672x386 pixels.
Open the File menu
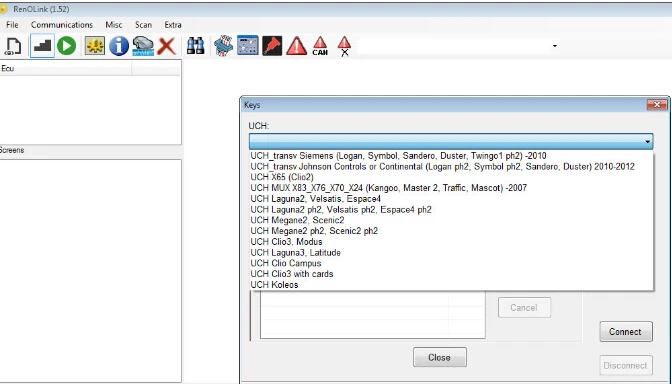point(12,25)
